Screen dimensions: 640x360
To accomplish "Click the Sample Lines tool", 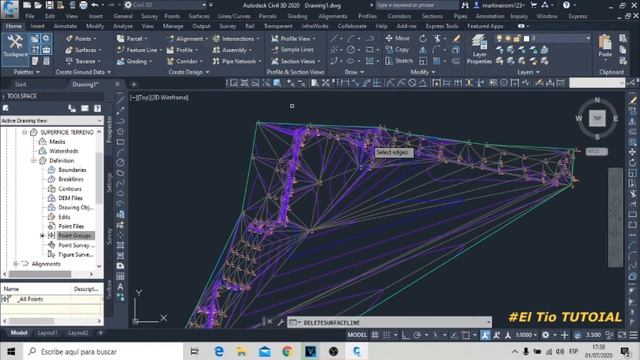I will [292, 49].
